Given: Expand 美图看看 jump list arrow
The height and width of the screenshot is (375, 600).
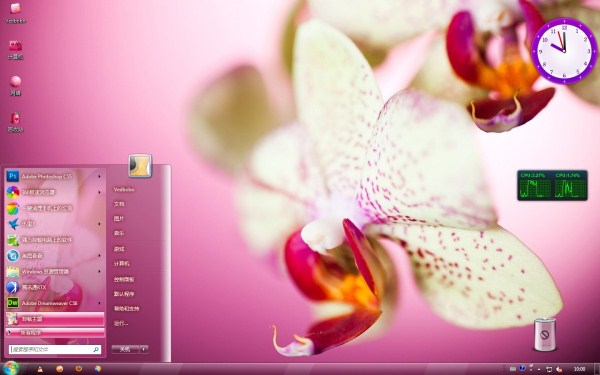Looking at the screenshot, I should click(x=99, y=256).
